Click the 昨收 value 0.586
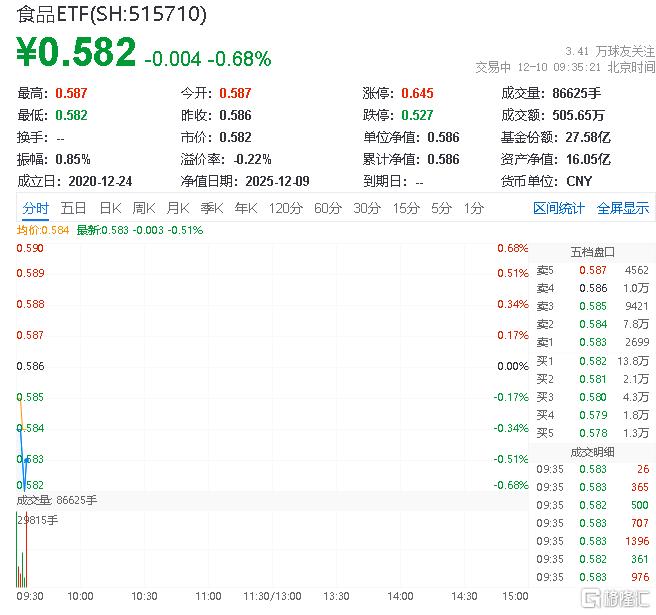 pos(235,115)
